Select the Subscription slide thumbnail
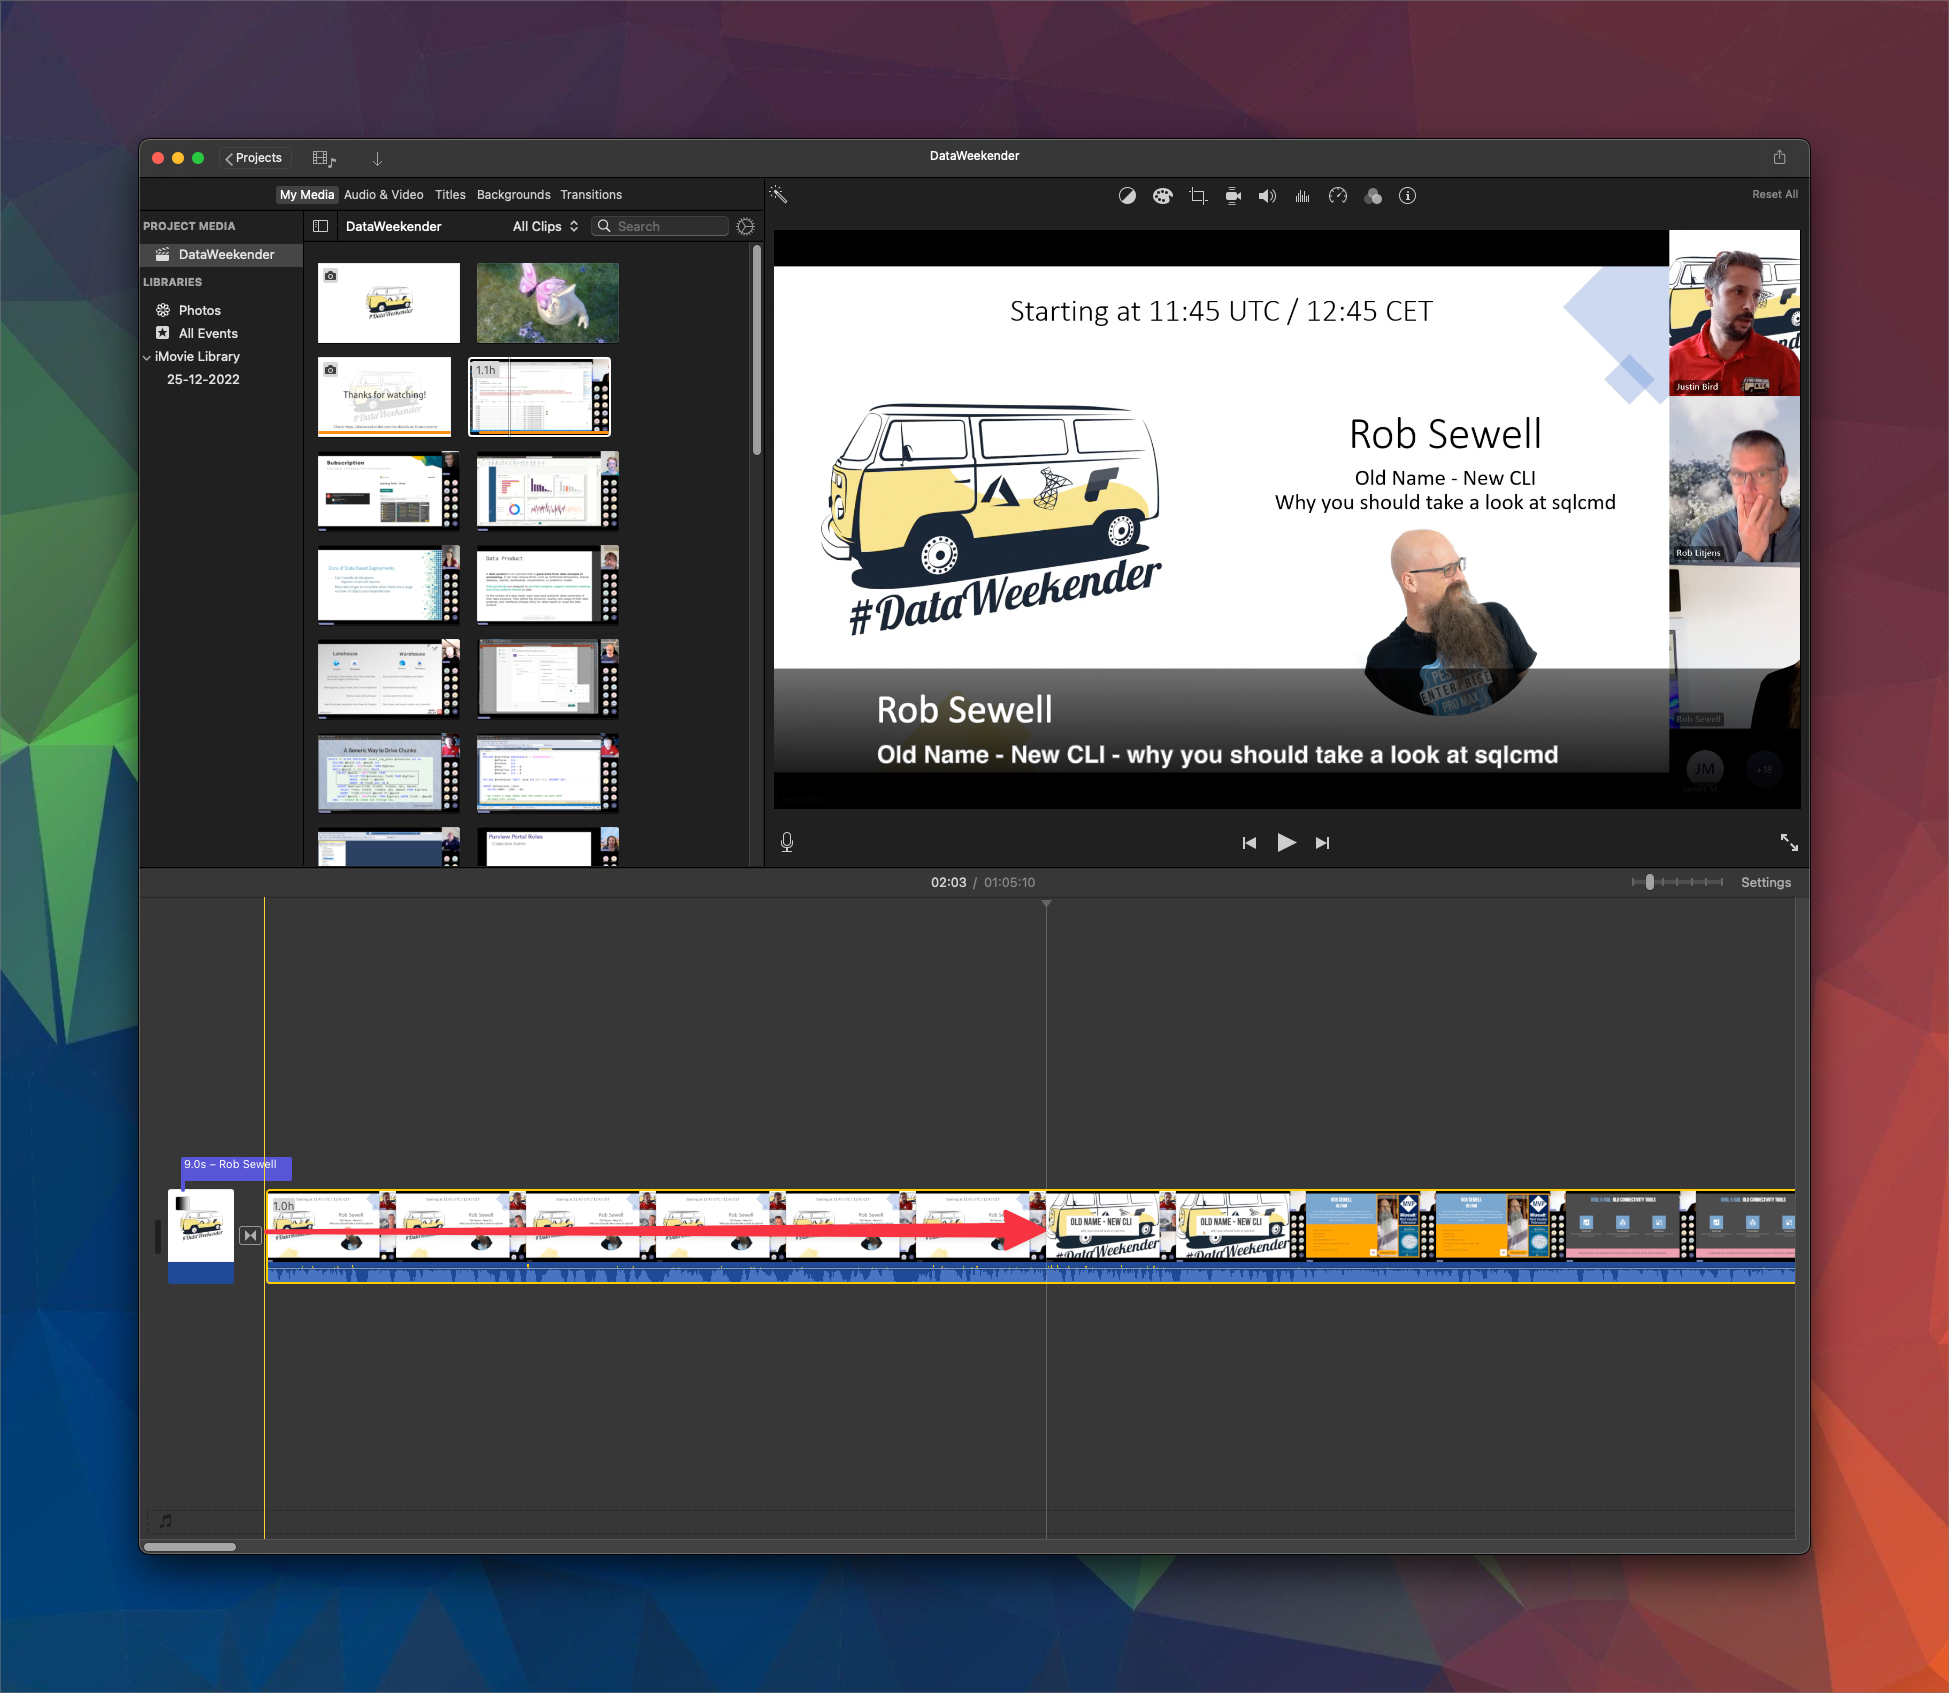The width and height of the screenshot is (1949, 1693). 389,491
